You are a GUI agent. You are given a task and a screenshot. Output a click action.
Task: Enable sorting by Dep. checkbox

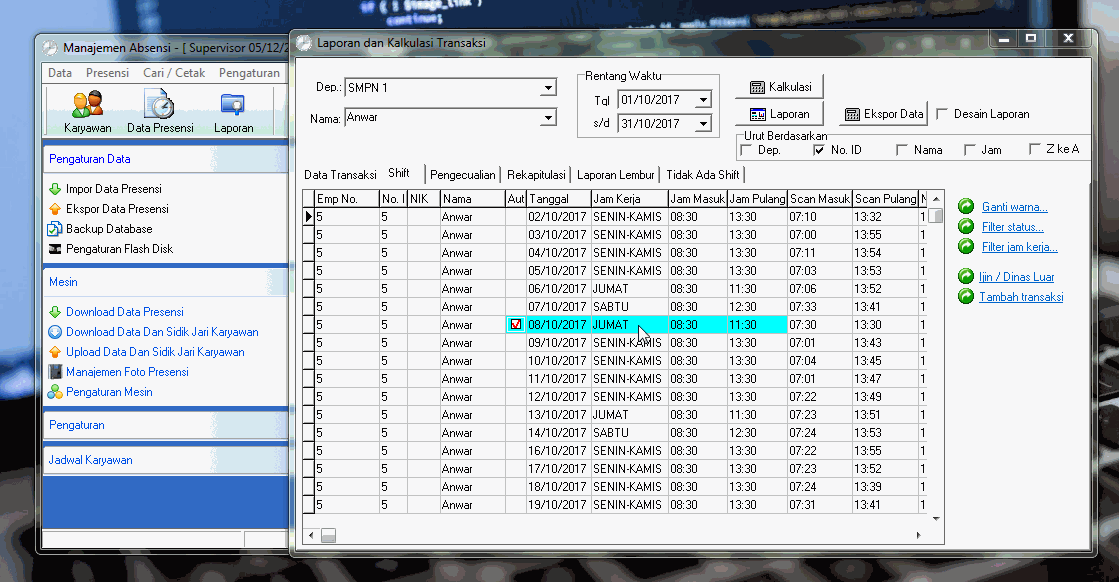[746, 150]
